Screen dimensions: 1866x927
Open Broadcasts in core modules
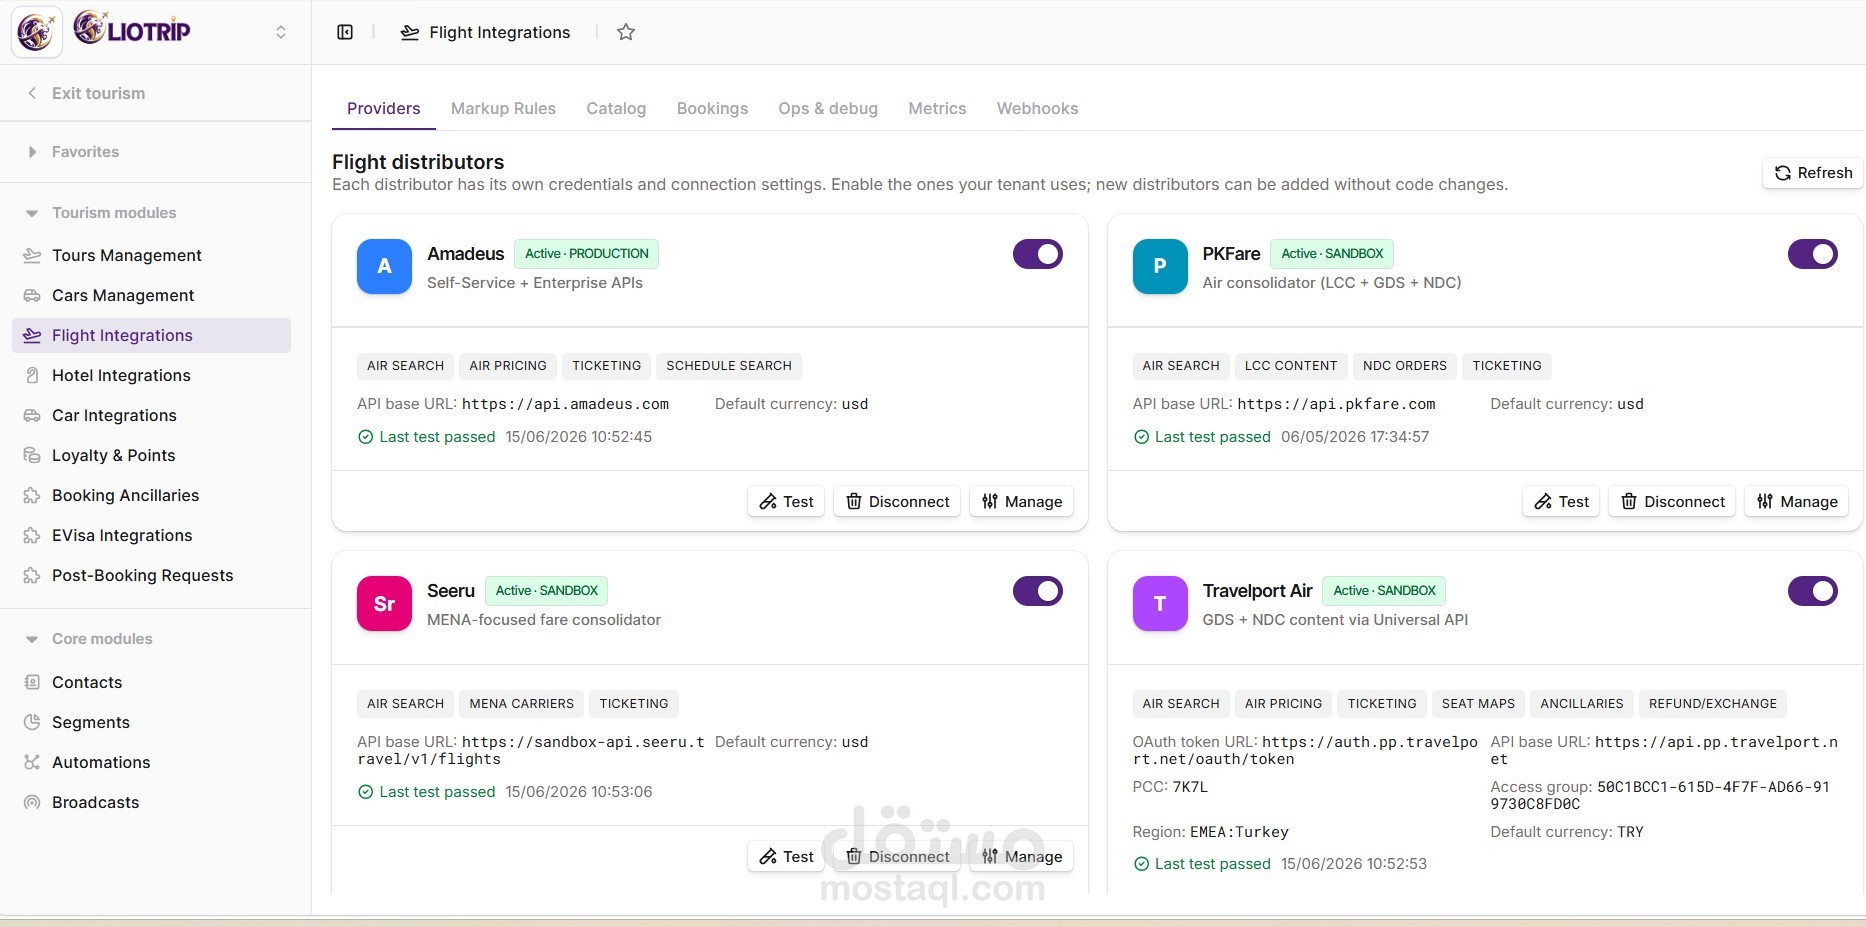click(151, 802)
